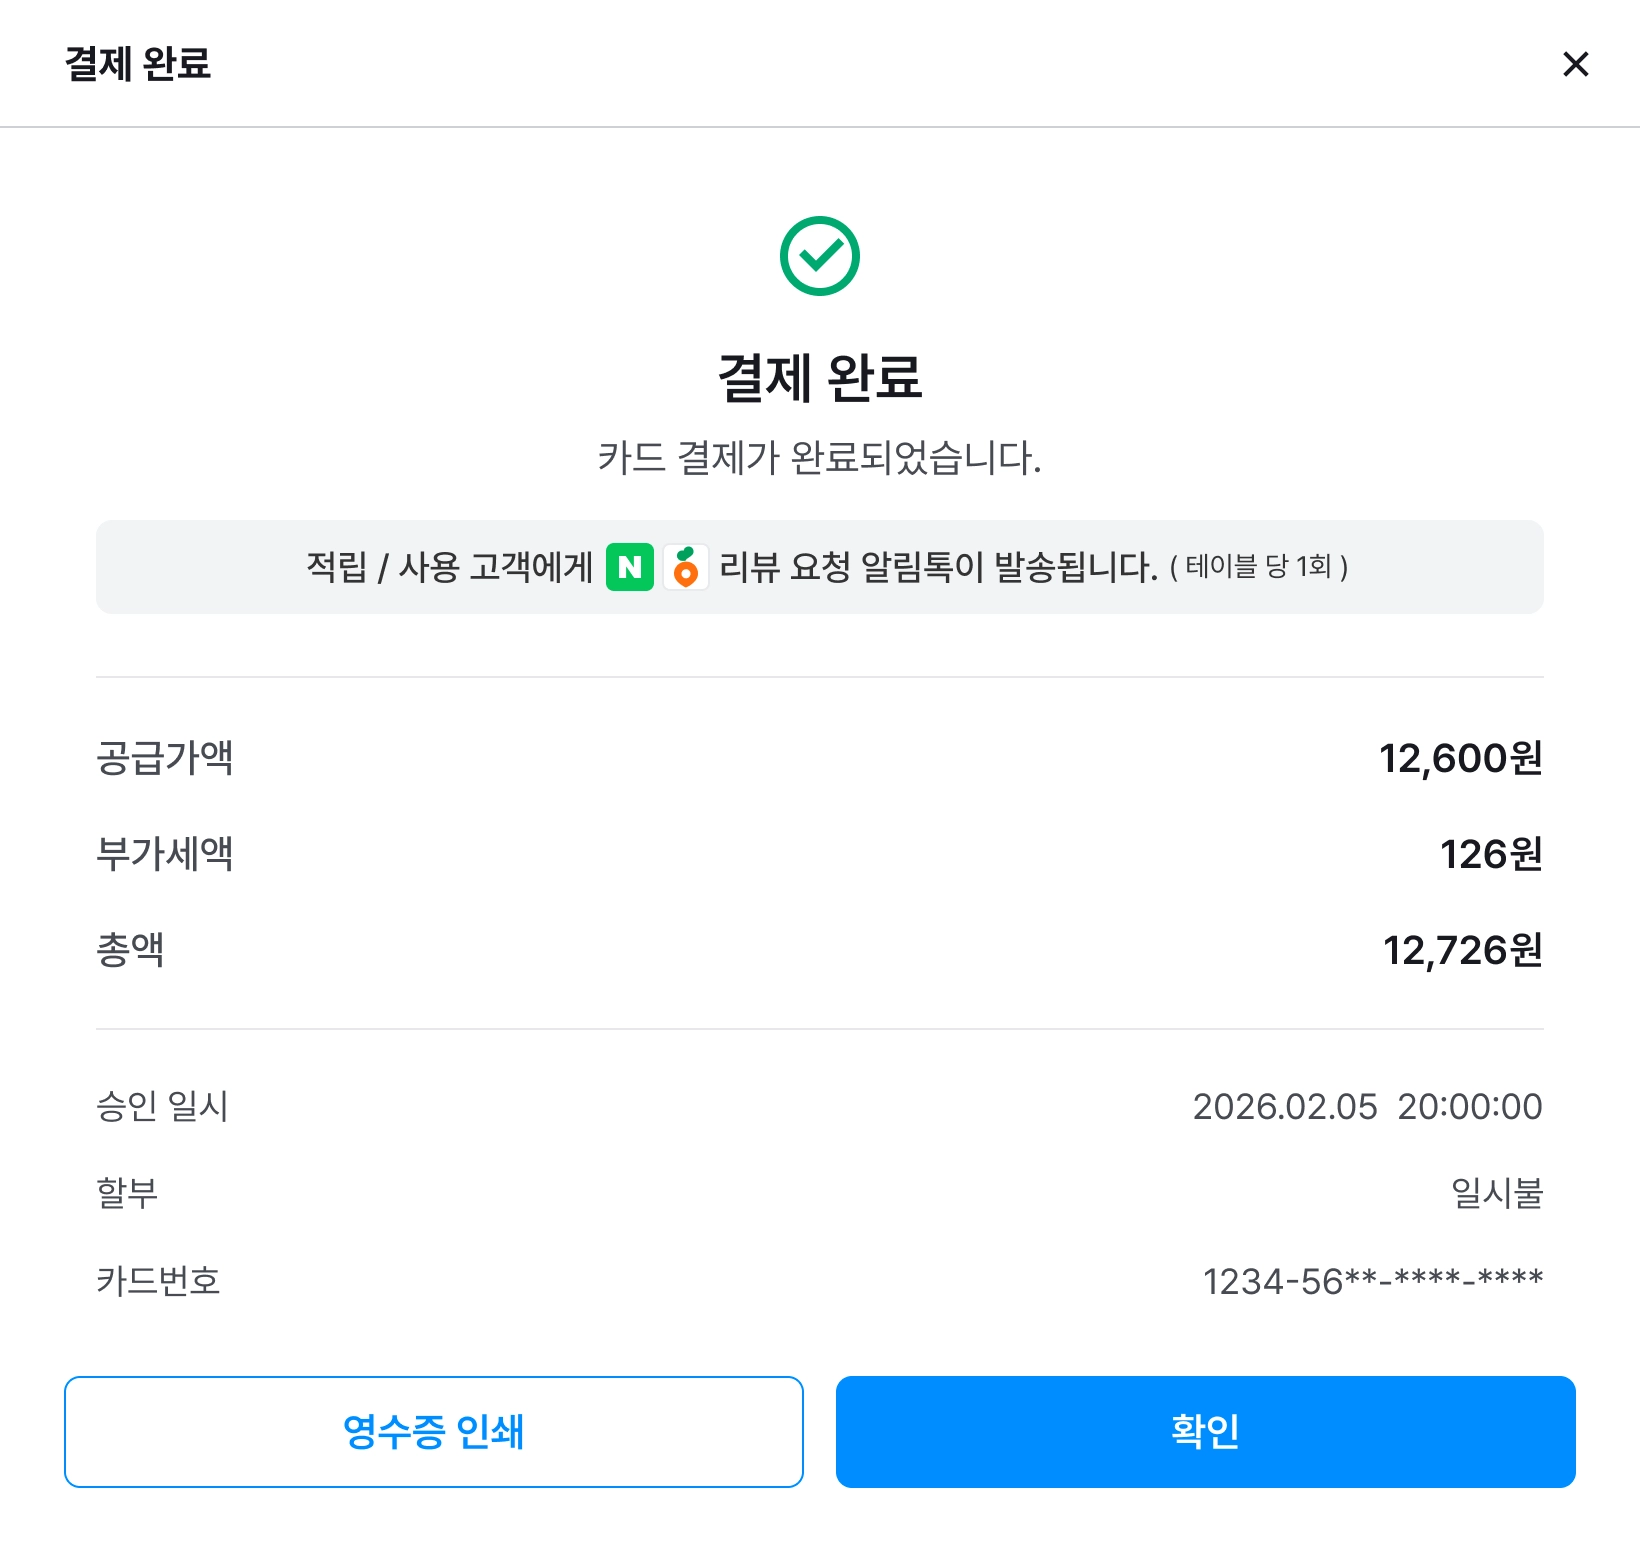1640x1552 pixels.
Task: Click the large 결제 완료 heading
Action: tap(820, 378)
